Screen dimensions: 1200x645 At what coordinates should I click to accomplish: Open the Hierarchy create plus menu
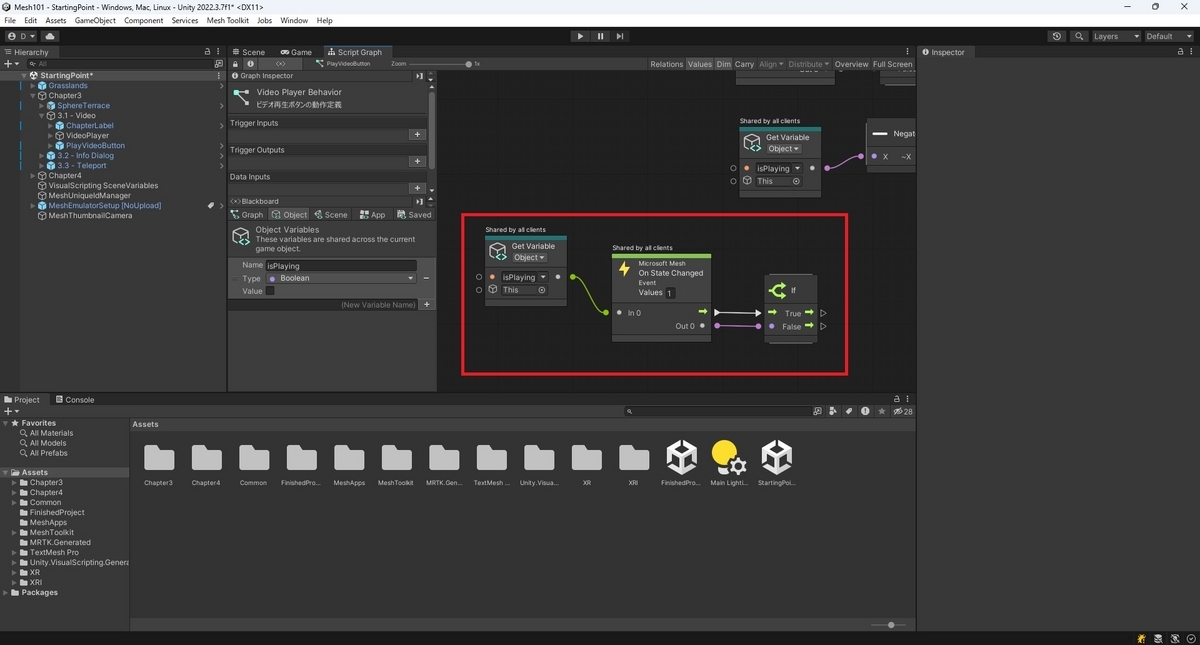(11, 63)
